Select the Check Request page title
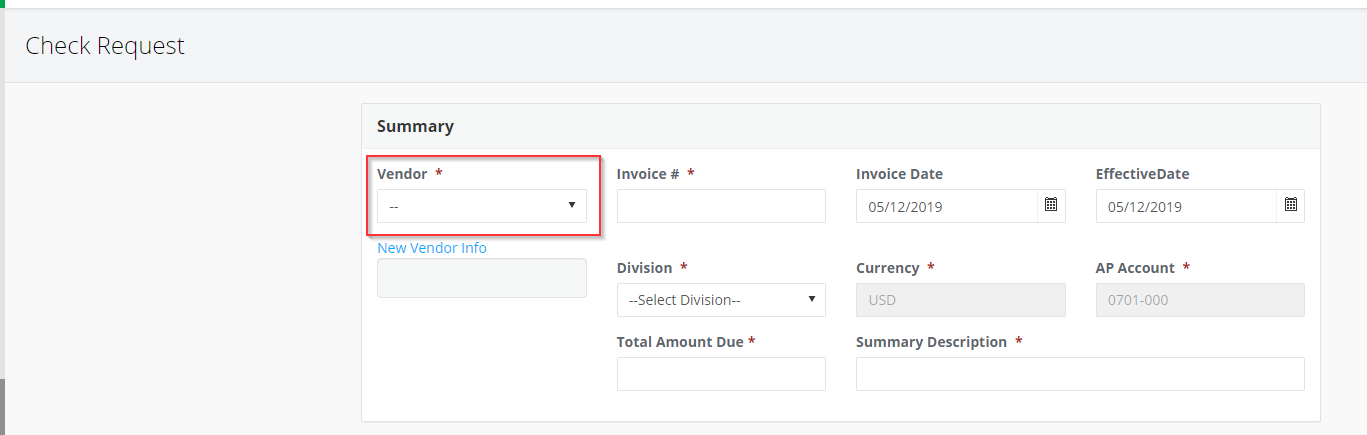 [105, 46]
